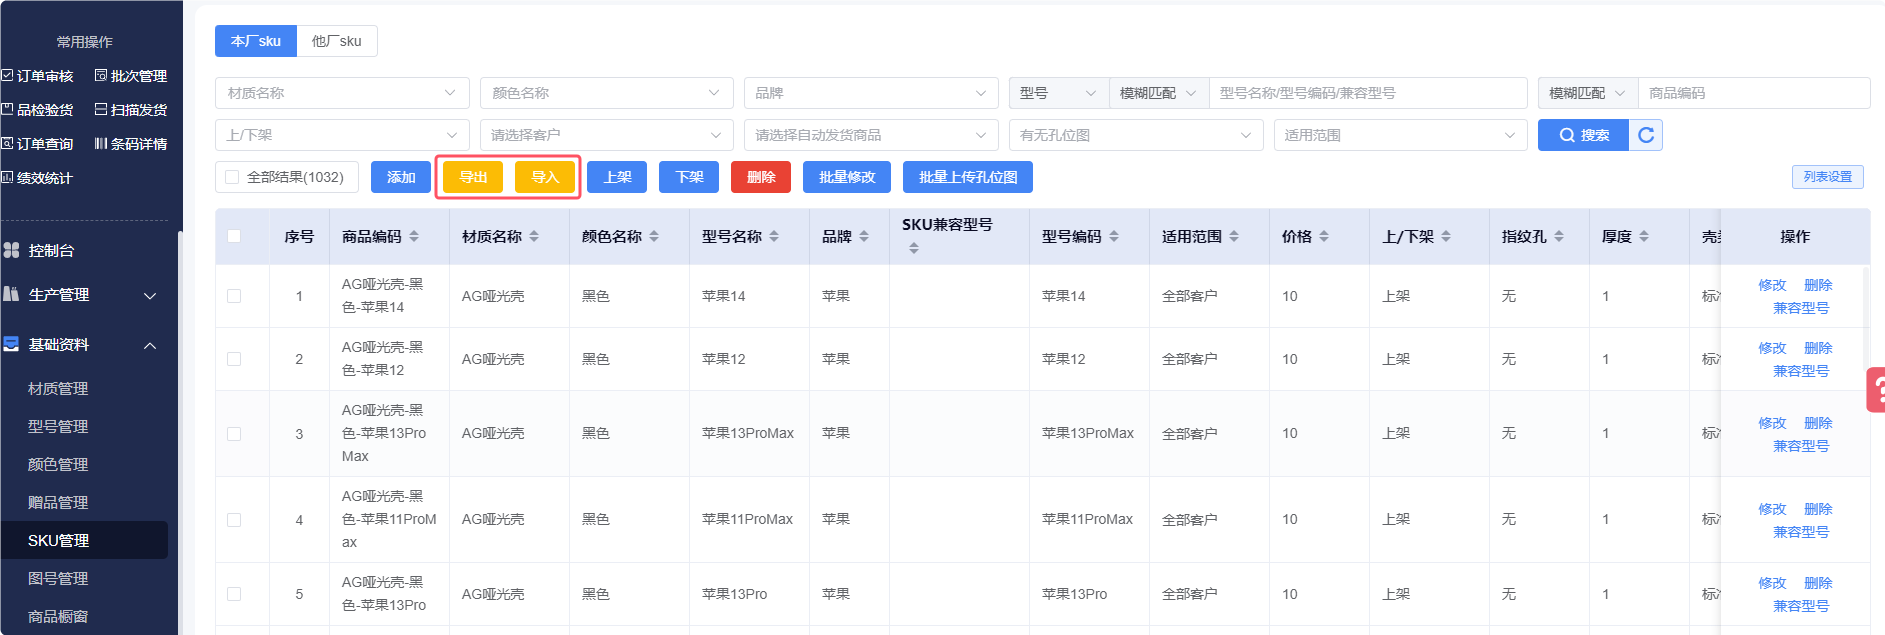The width and height of the screenshot is (1885, 635).
Task: Open 扫描发货 shortcut in sidebar
Action: click(131, 110)
